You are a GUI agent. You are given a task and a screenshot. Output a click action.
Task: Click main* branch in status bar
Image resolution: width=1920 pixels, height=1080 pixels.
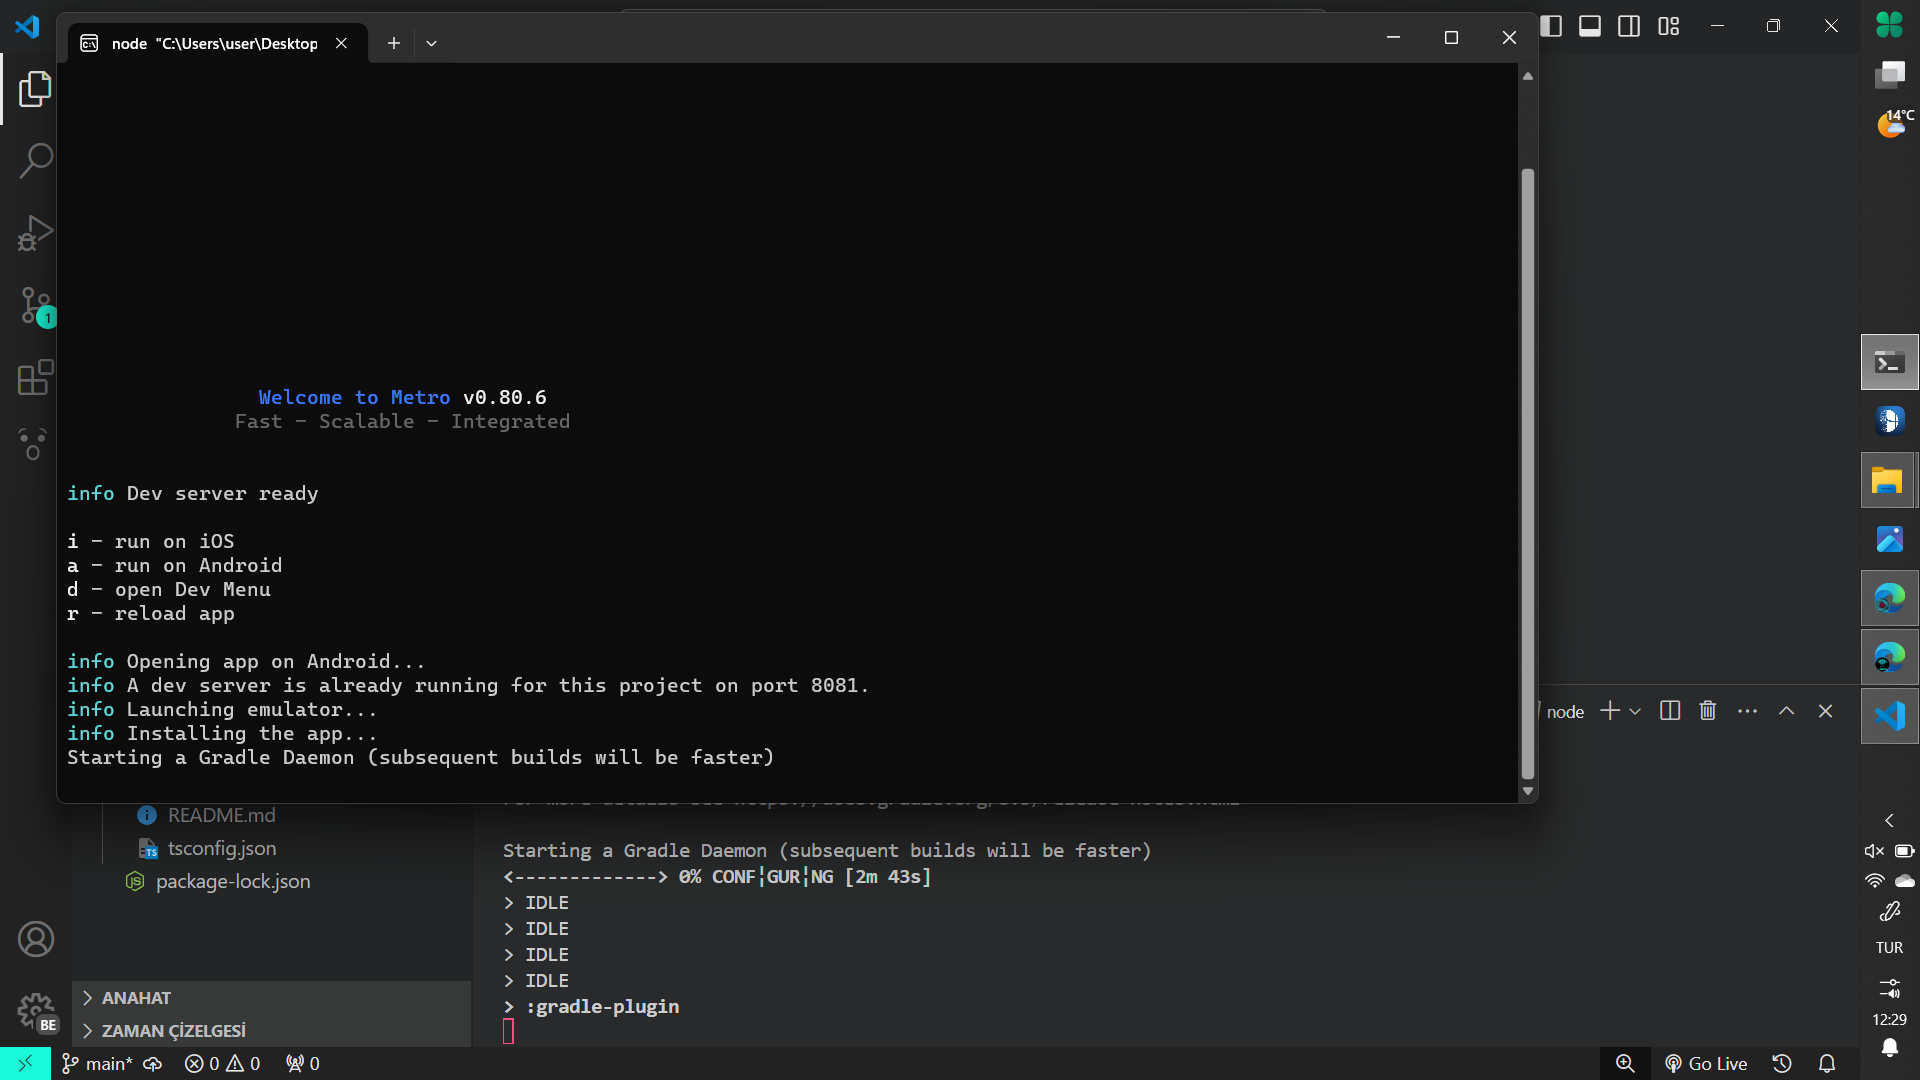(x=97, y=1064)
